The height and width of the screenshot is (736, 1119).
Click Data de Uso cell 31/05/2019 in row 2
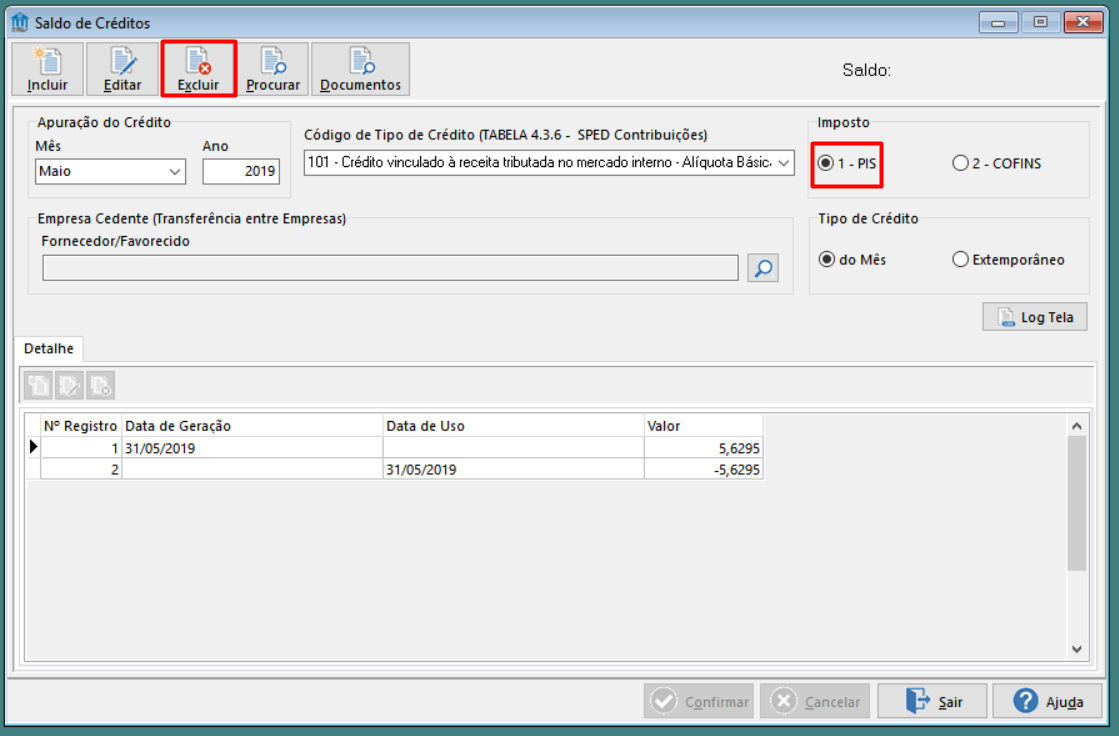513,470
